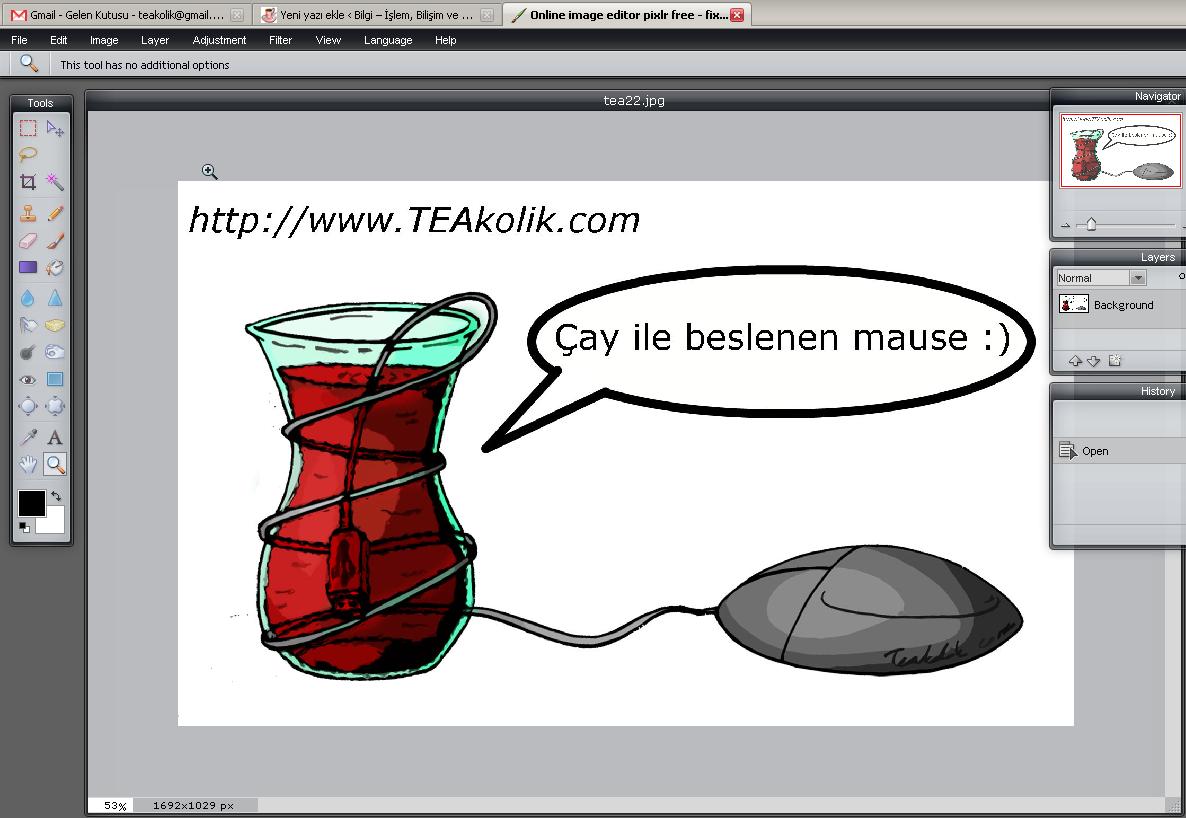
Task: Click the Navigator image thumbnail
Action: click(1120, 150)
